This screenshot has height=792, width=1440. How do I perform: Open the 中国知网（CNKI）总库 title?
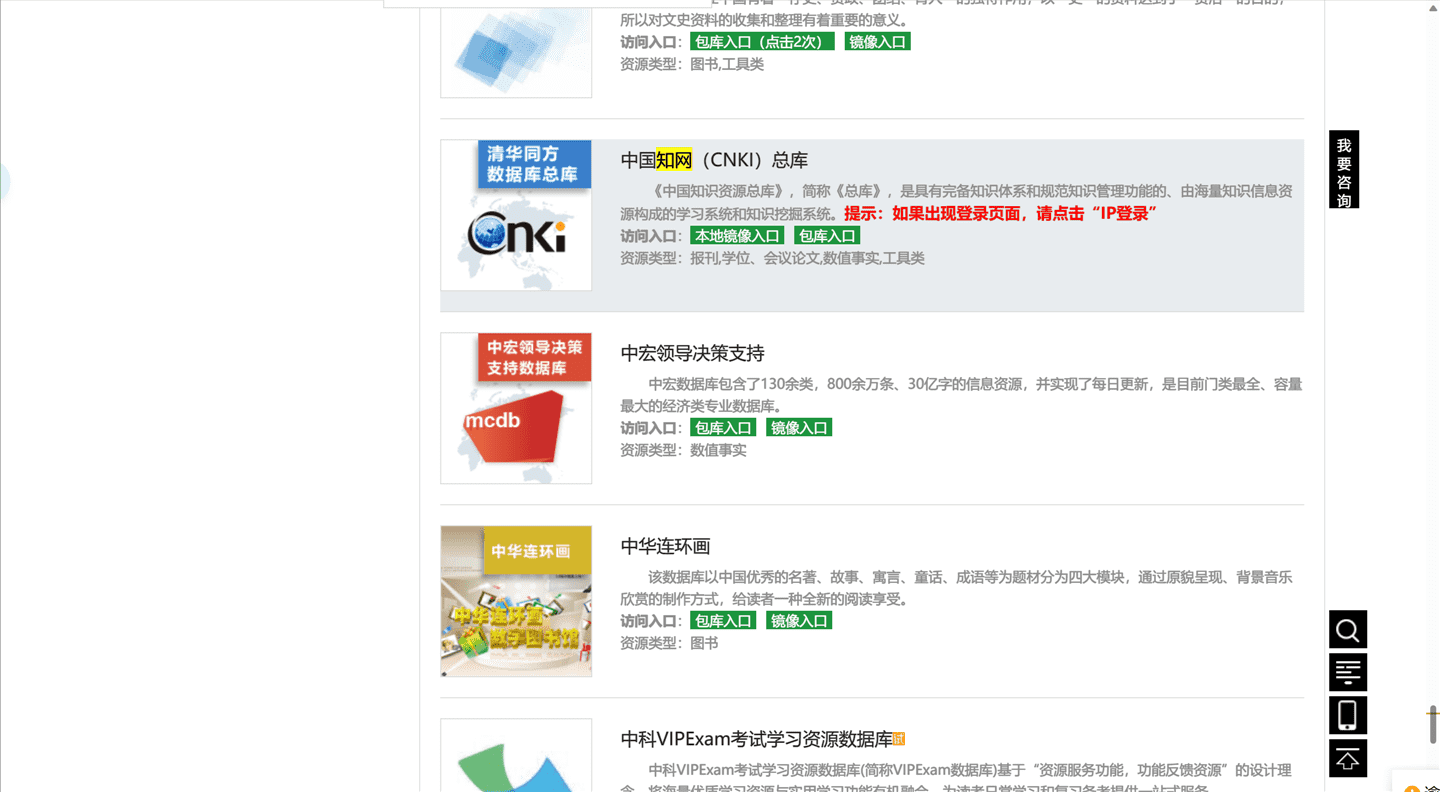pyautogui.click(x=714, y=160)
